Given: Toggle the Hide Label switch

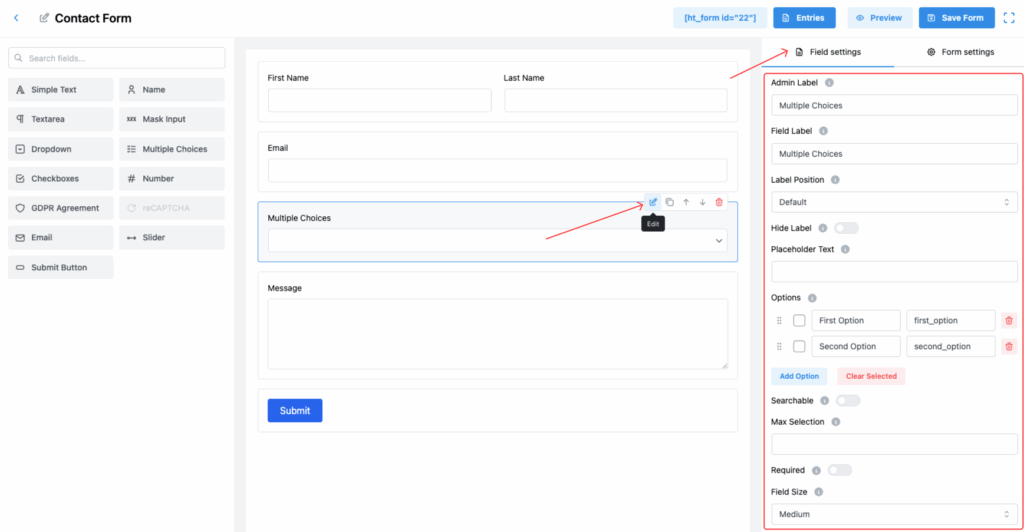Looking at the screenshot, I should [x=846, y=228].
